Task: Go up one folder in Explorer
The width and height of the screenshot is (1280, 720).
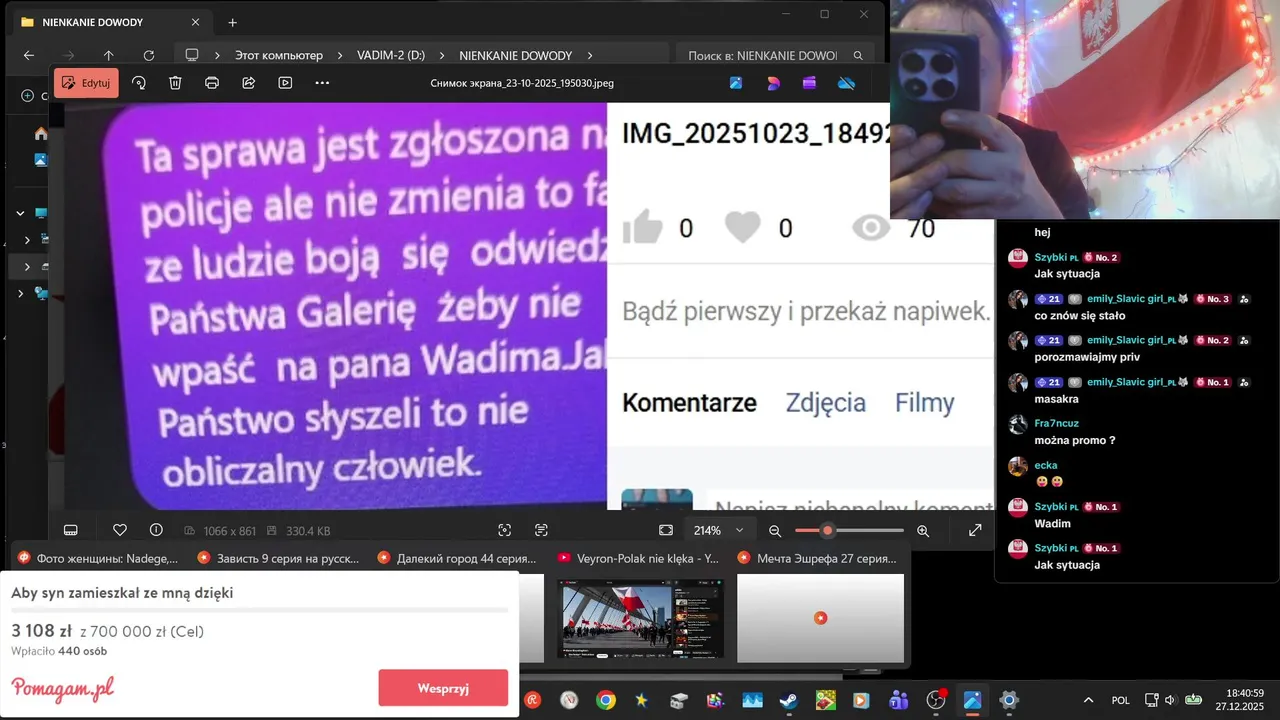Action: [x=109, y=55]
